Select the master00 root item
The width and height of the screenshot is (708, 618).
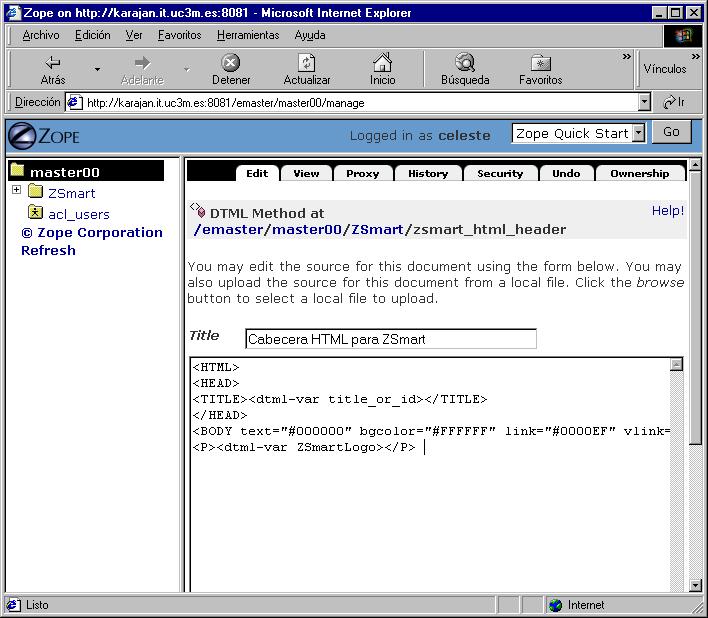coord(86,171)
